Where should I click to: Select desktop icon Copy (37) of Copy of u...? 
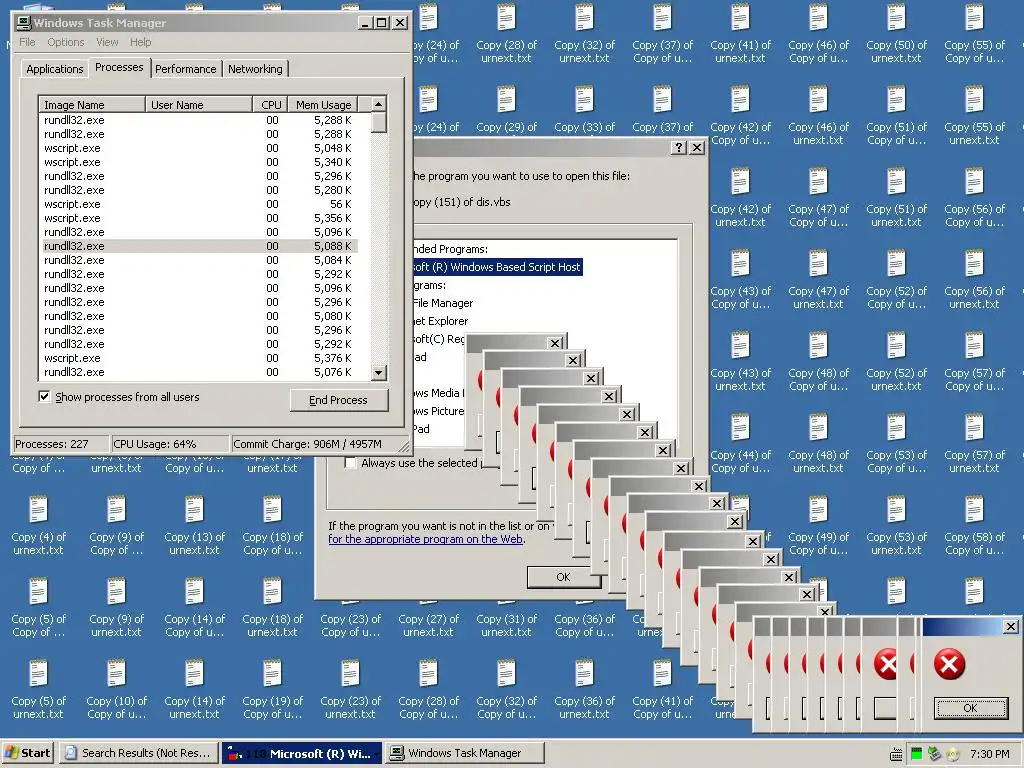pyautogui.click(x=662, y=33)
